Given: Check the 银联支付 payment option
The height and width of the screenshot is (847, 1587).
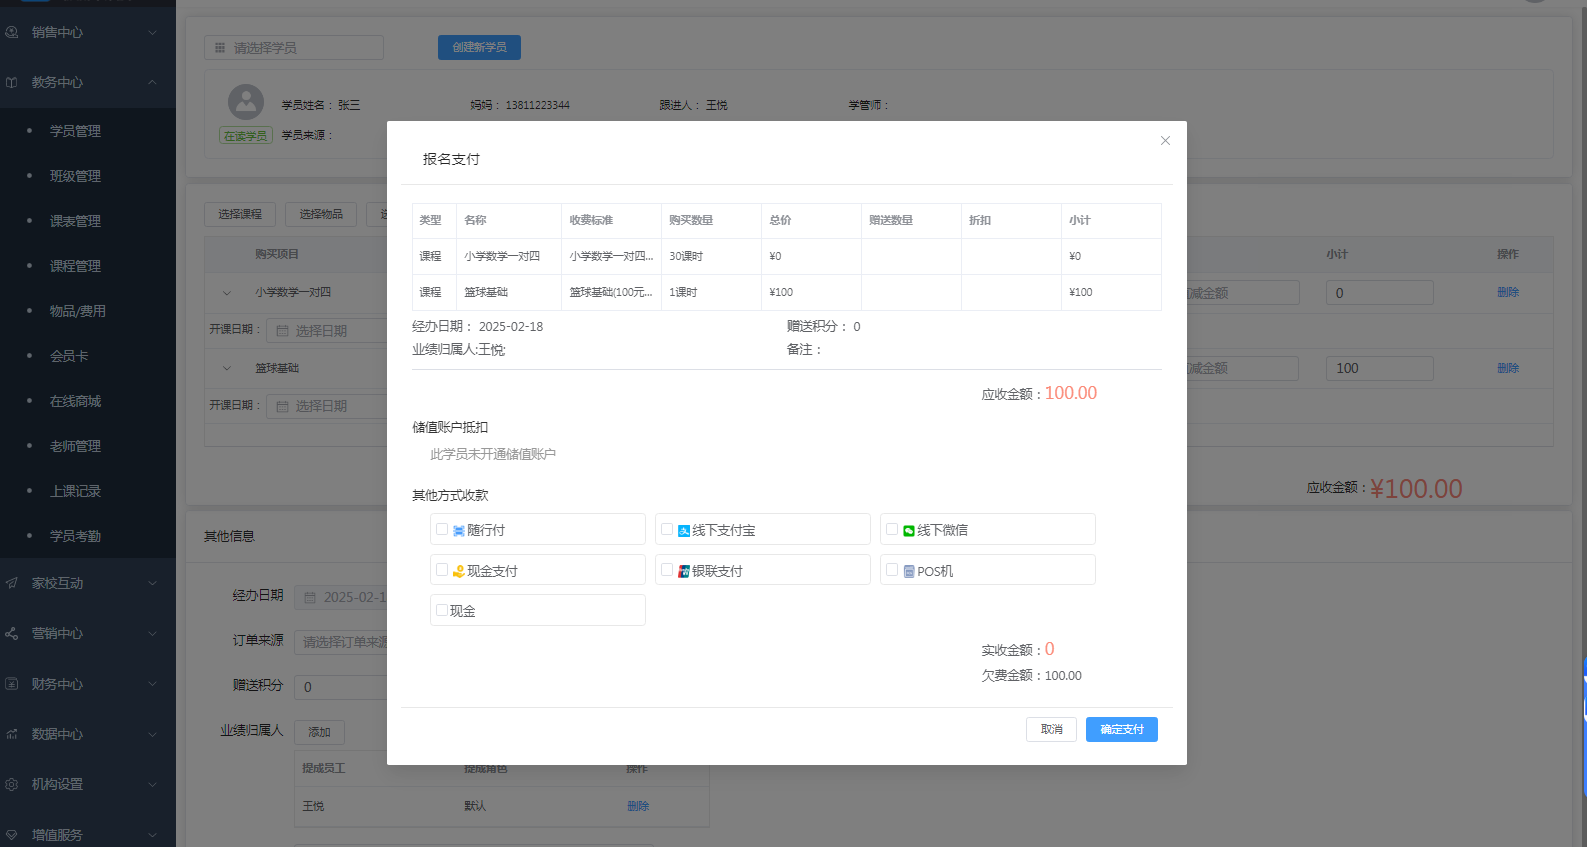Looking at the screenshot, I should [x=667, y=570].
